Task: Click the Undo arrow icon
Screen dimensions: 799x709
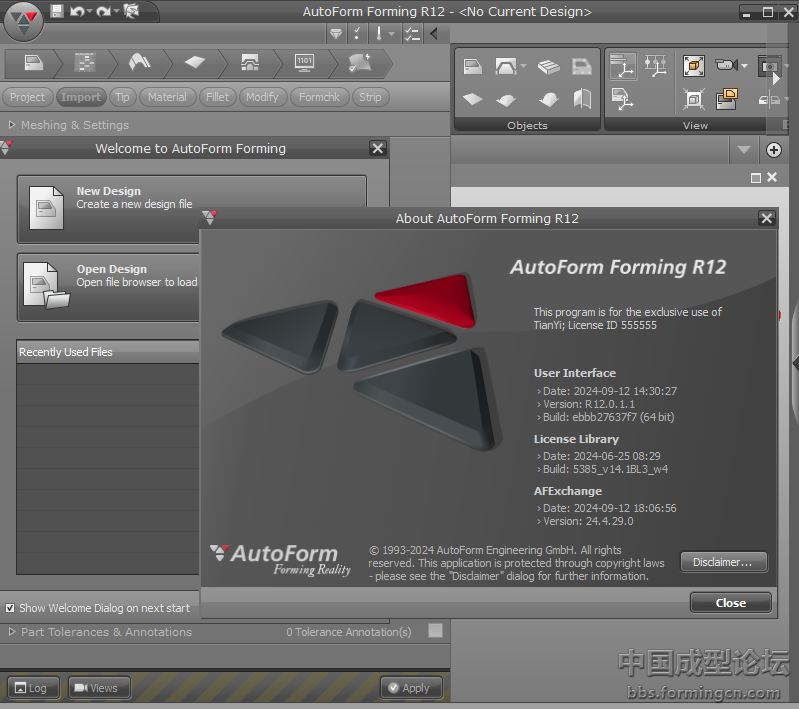Action: pyautogui.click(x=77, y=11)
